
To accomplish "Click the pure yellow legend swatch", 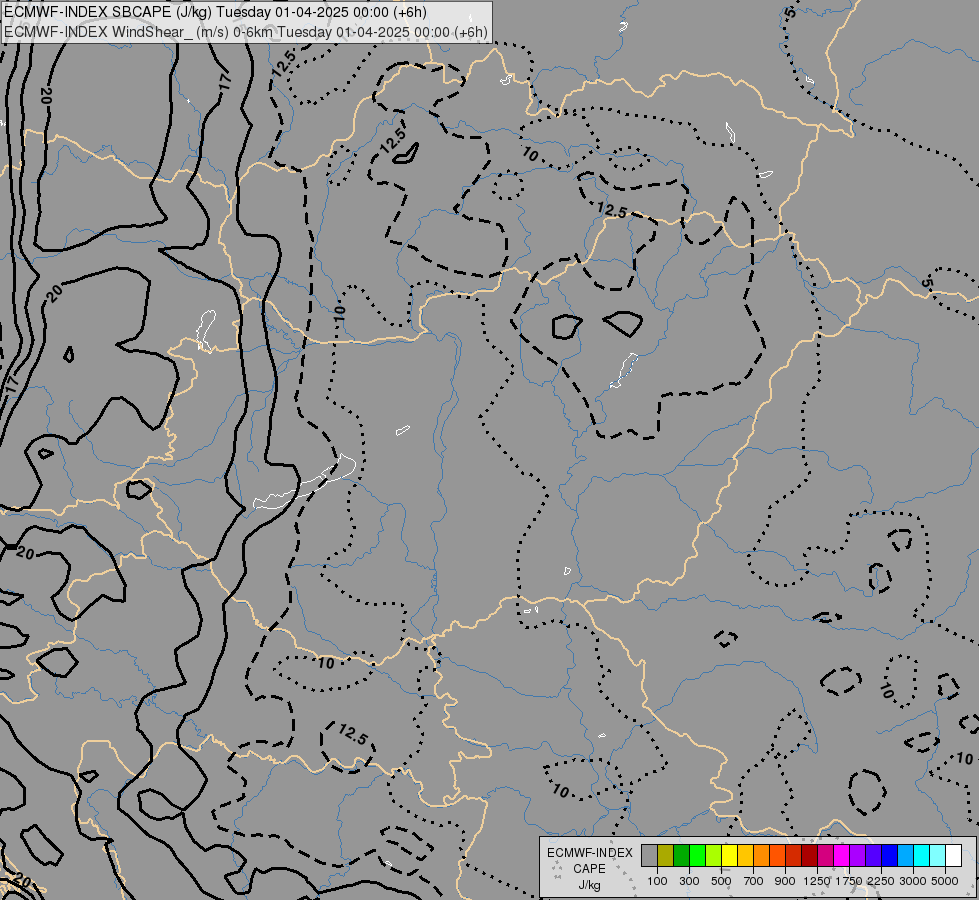I will (x=729, y=855).
